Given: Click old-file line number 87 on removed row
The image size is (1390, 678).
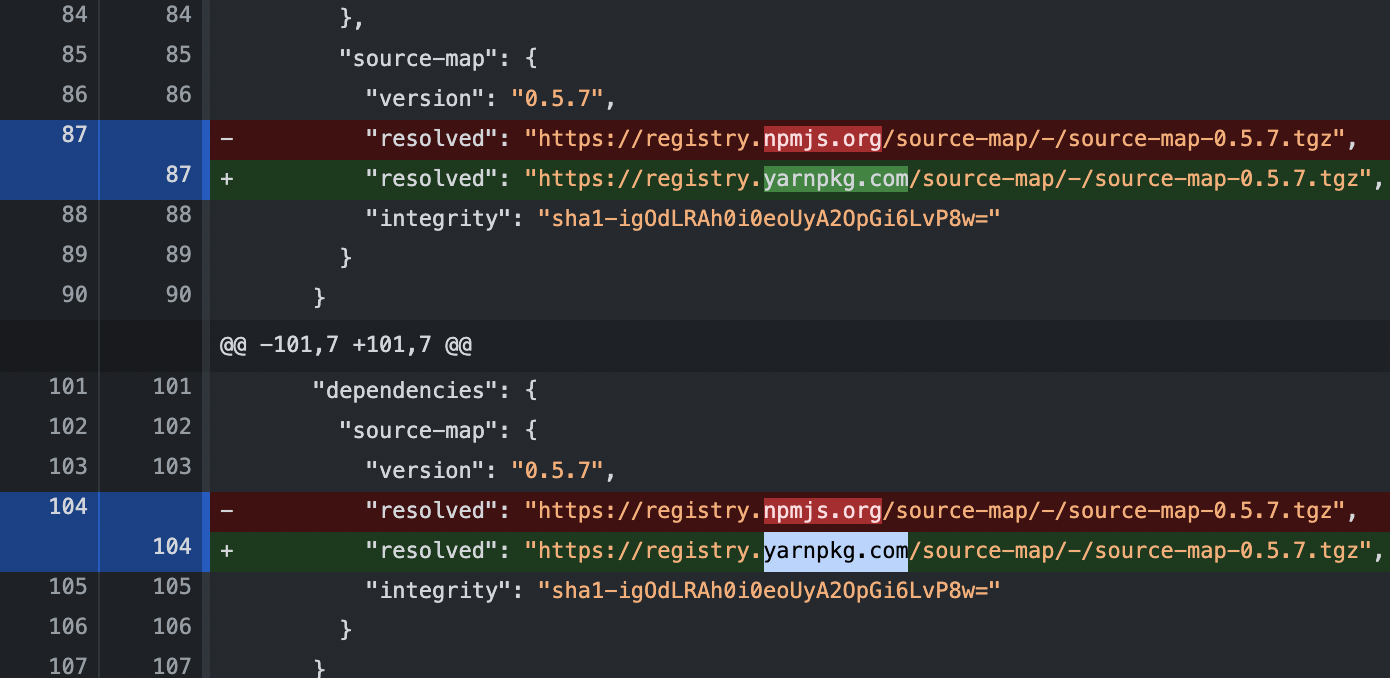Looking at the screenshot, I should pyautogui.click(x=74, y=135).
